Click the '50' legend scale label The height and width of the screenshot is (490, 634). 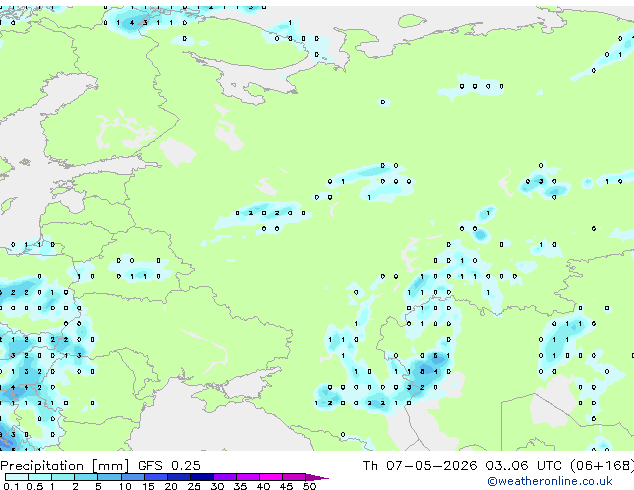309,486
